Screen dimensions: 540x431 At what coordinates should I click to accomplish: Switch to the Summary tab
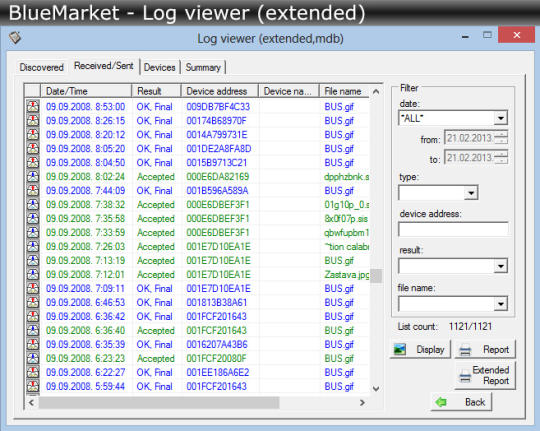203,67
